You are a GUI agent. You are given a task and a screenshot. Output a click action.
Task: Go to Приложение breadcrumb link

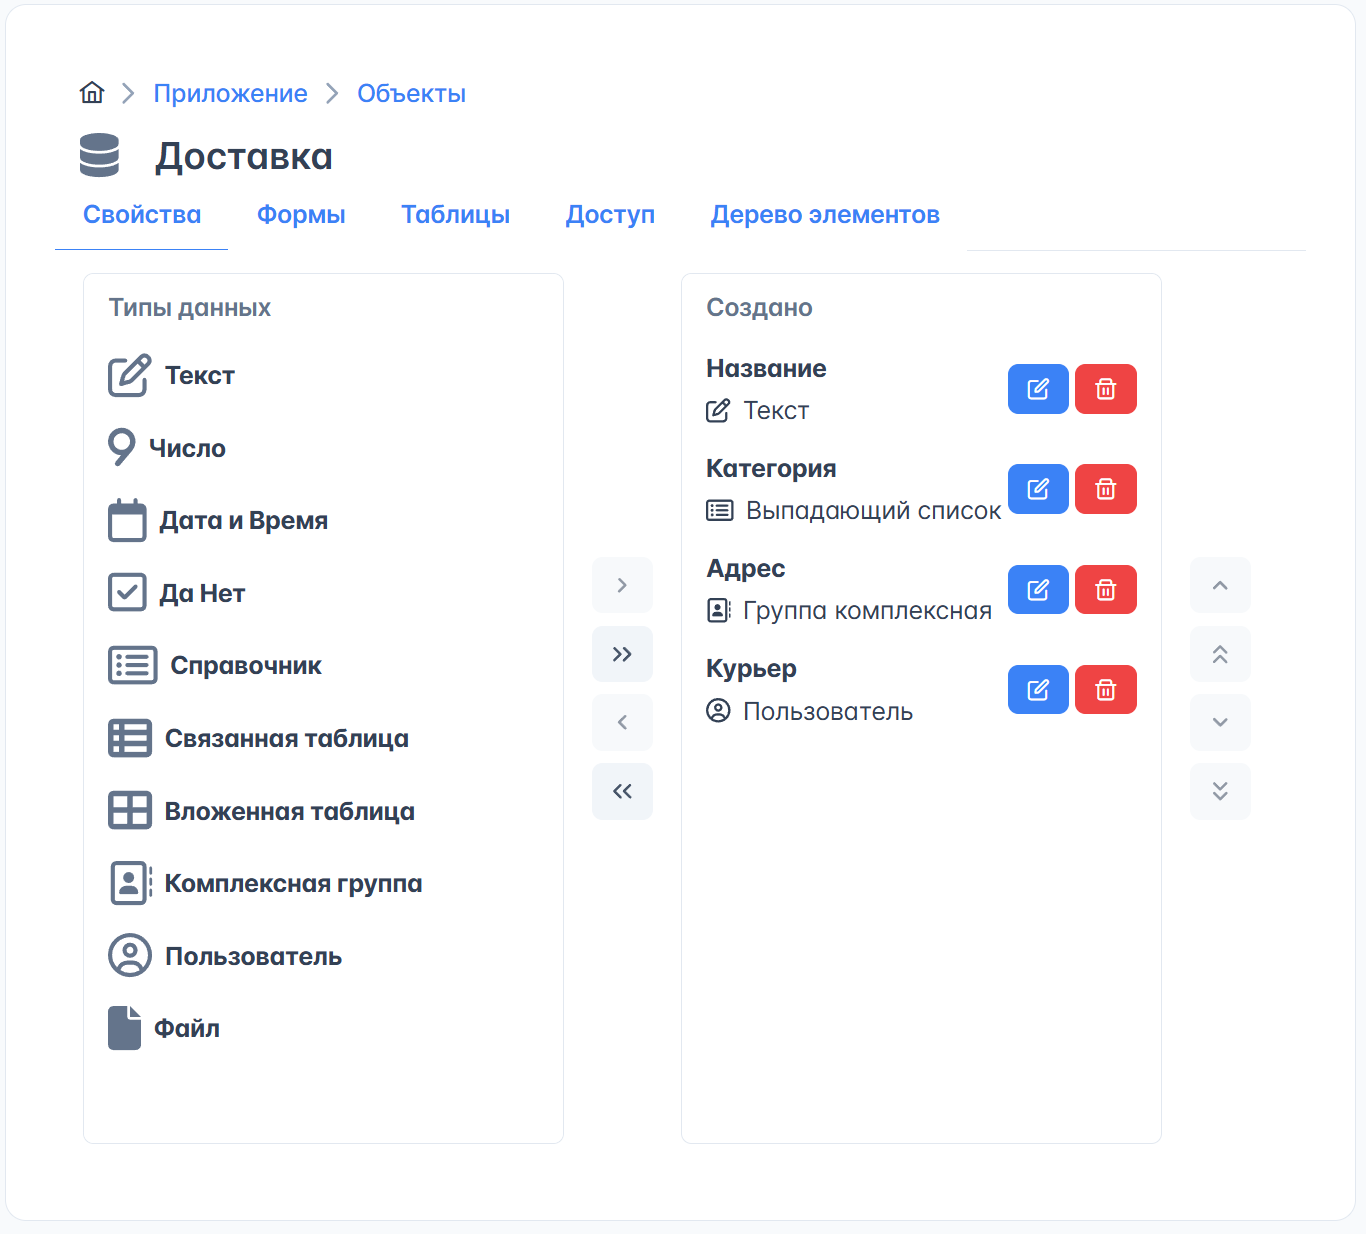coord(230,93)
